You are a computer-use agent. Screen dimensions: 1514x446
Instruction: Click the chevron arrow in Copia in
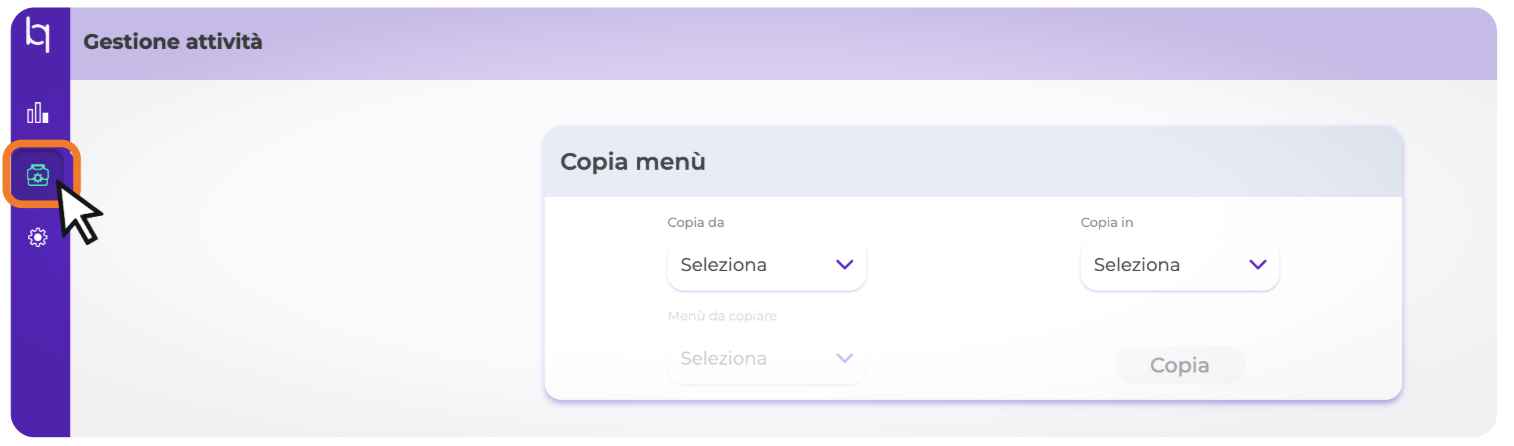click(1257, 265)
